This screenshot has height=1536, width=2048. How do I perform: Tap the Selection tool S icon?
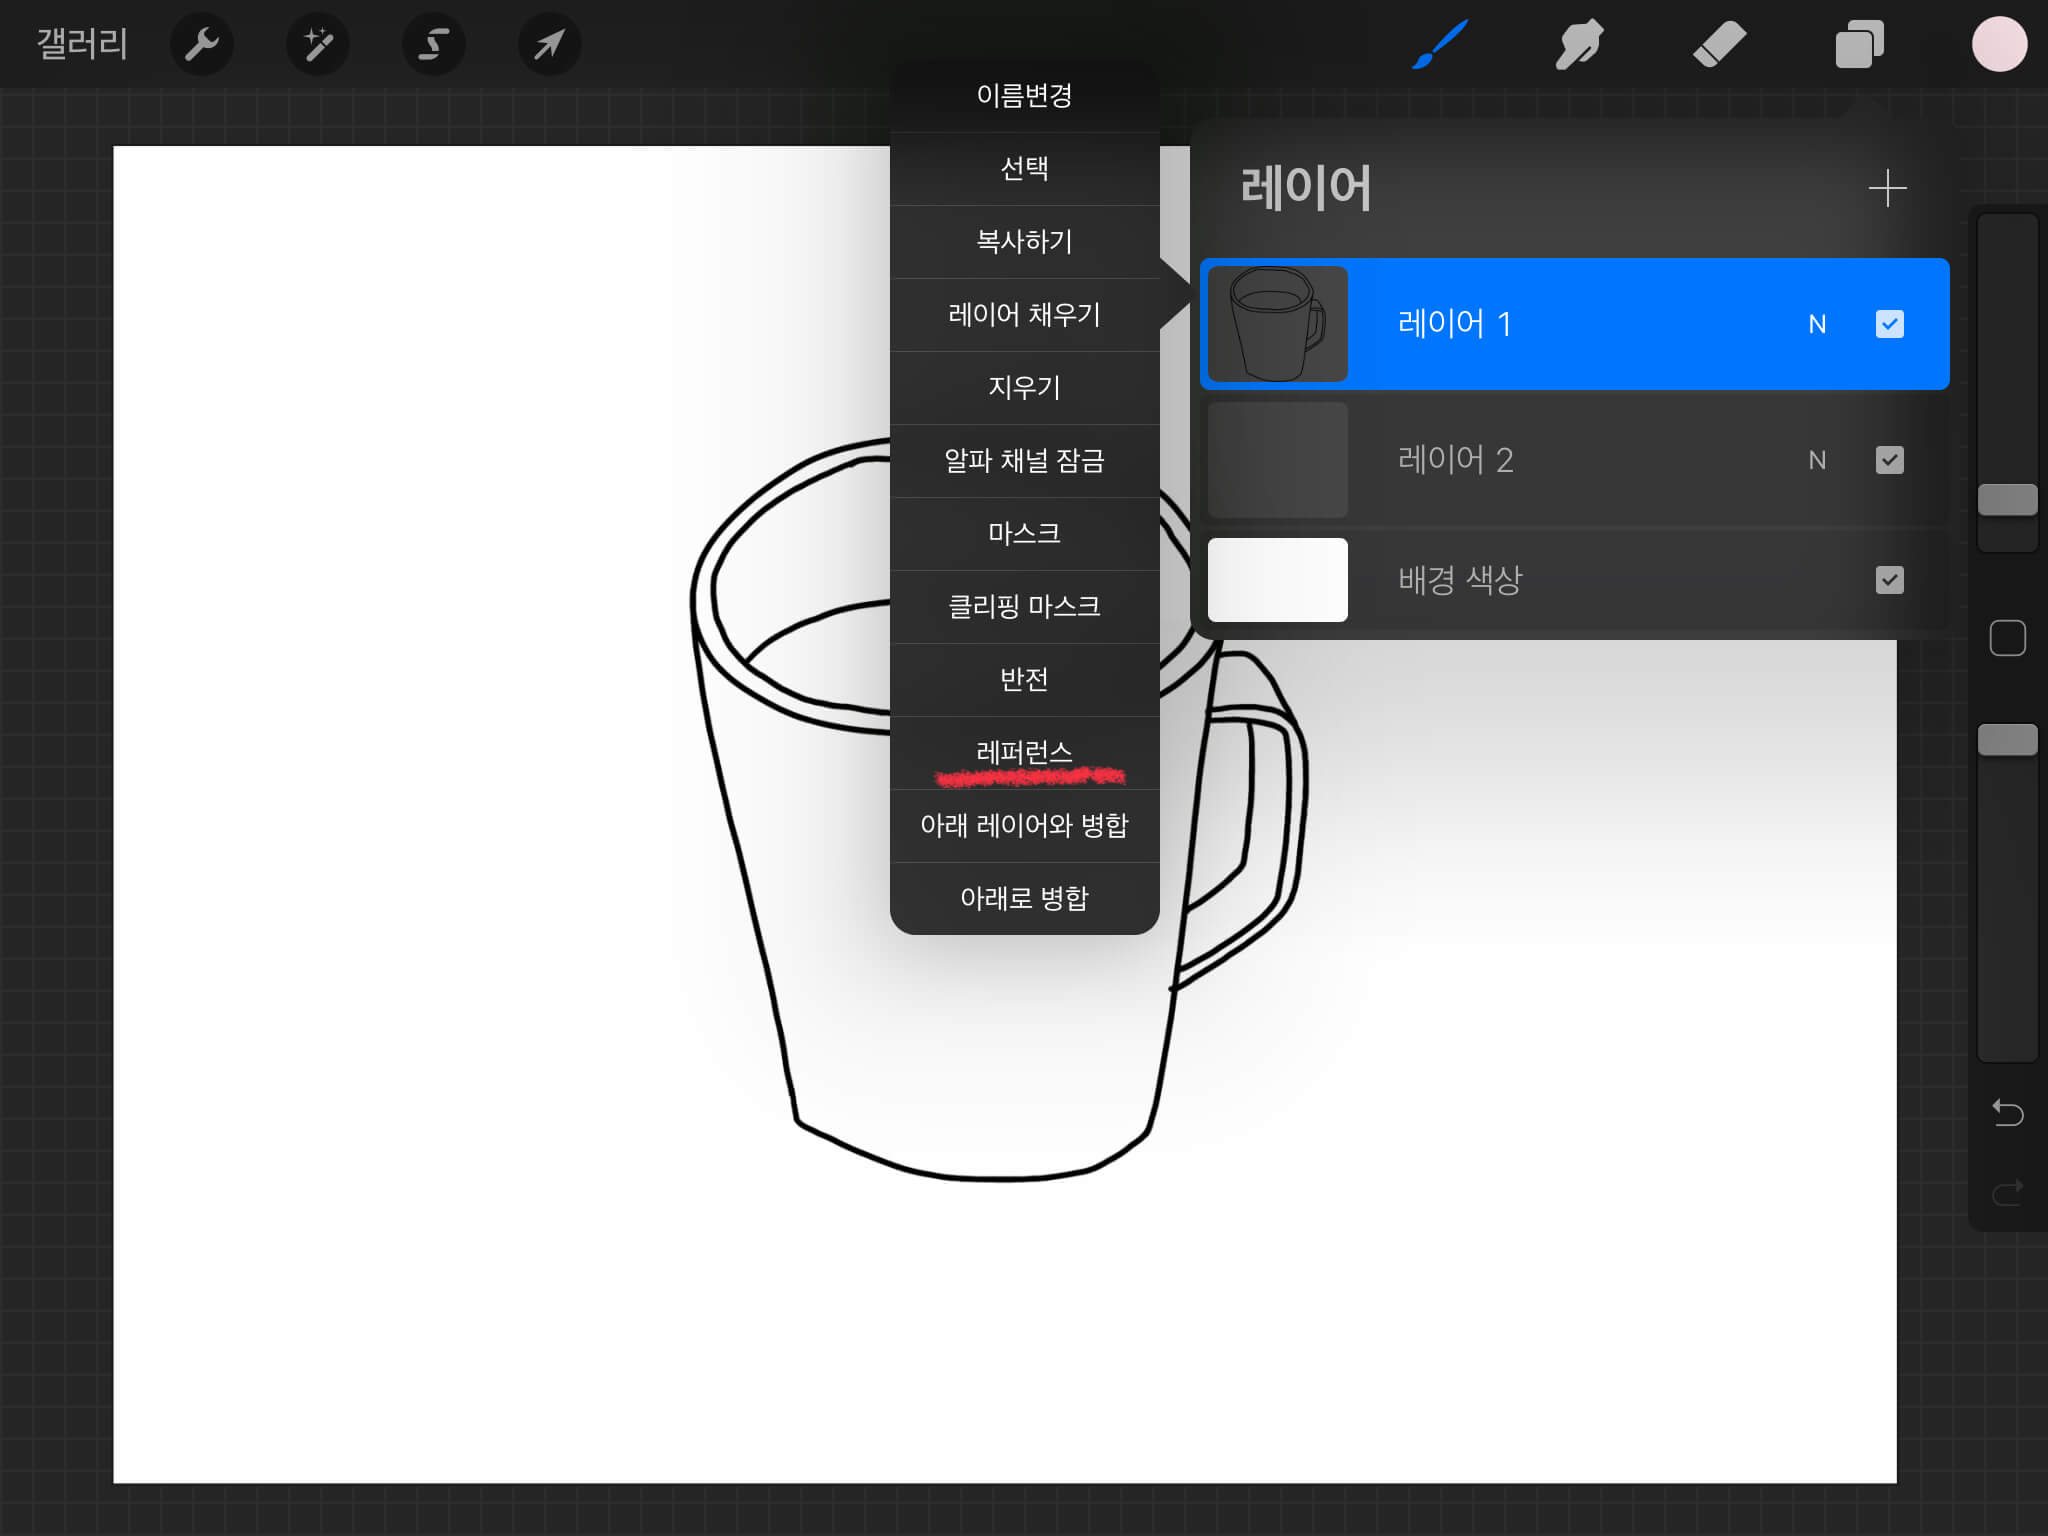click(x=433, y=44)
